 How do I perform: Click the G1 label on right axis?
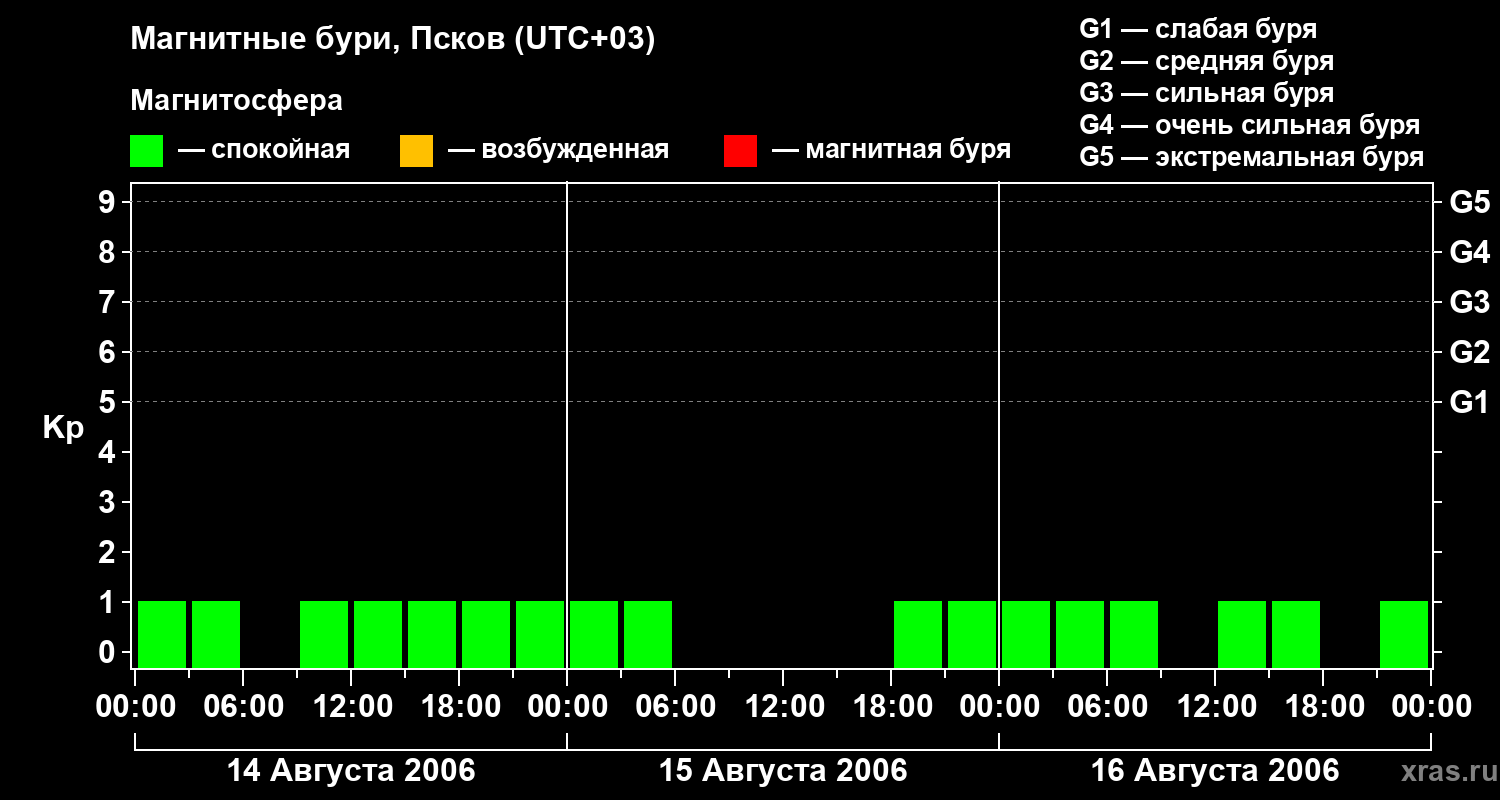[1470, 402]
